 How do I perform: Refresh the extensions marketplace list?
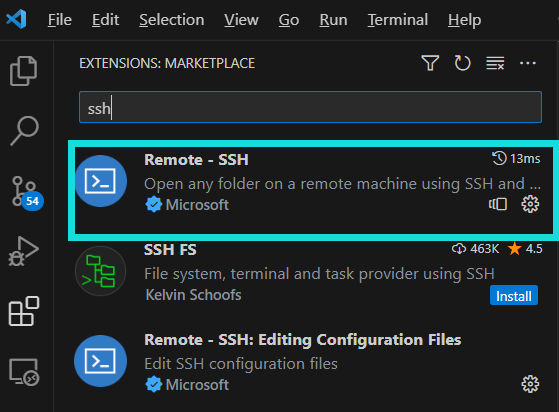[x=462, y=63]
